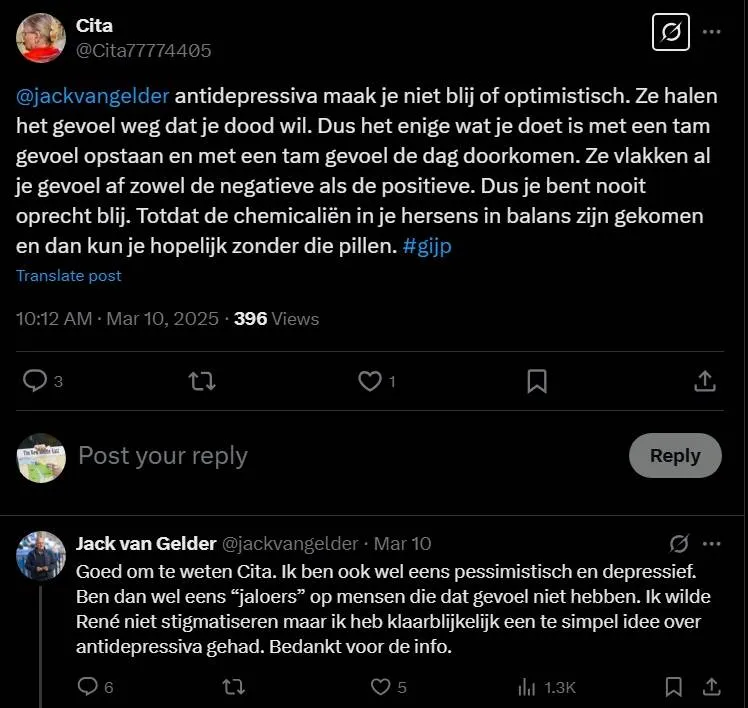Open Cita's profile avatar
This screenshot has height=708, width=748.
[x=41, y=38]
